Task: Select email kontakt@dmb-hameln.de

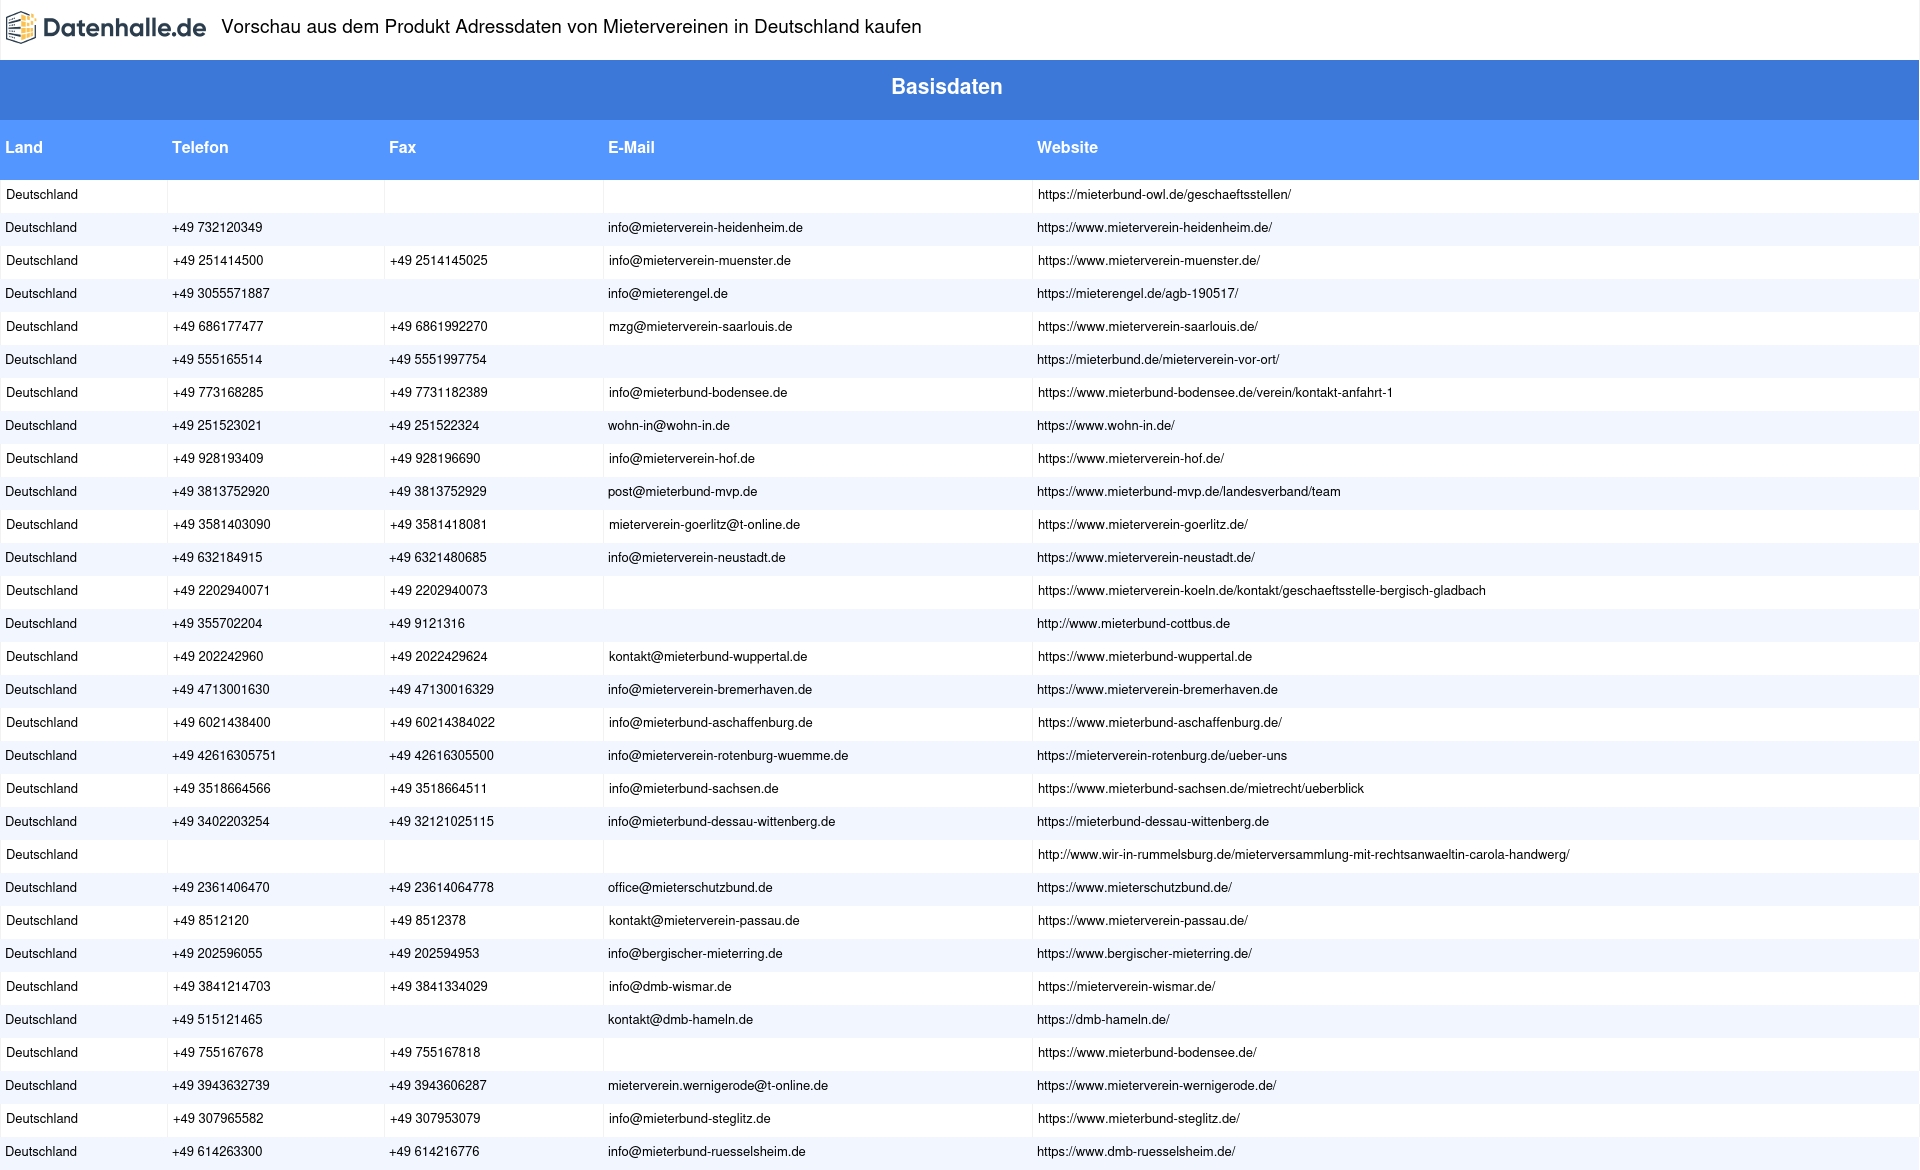Action: [680, 1020]
